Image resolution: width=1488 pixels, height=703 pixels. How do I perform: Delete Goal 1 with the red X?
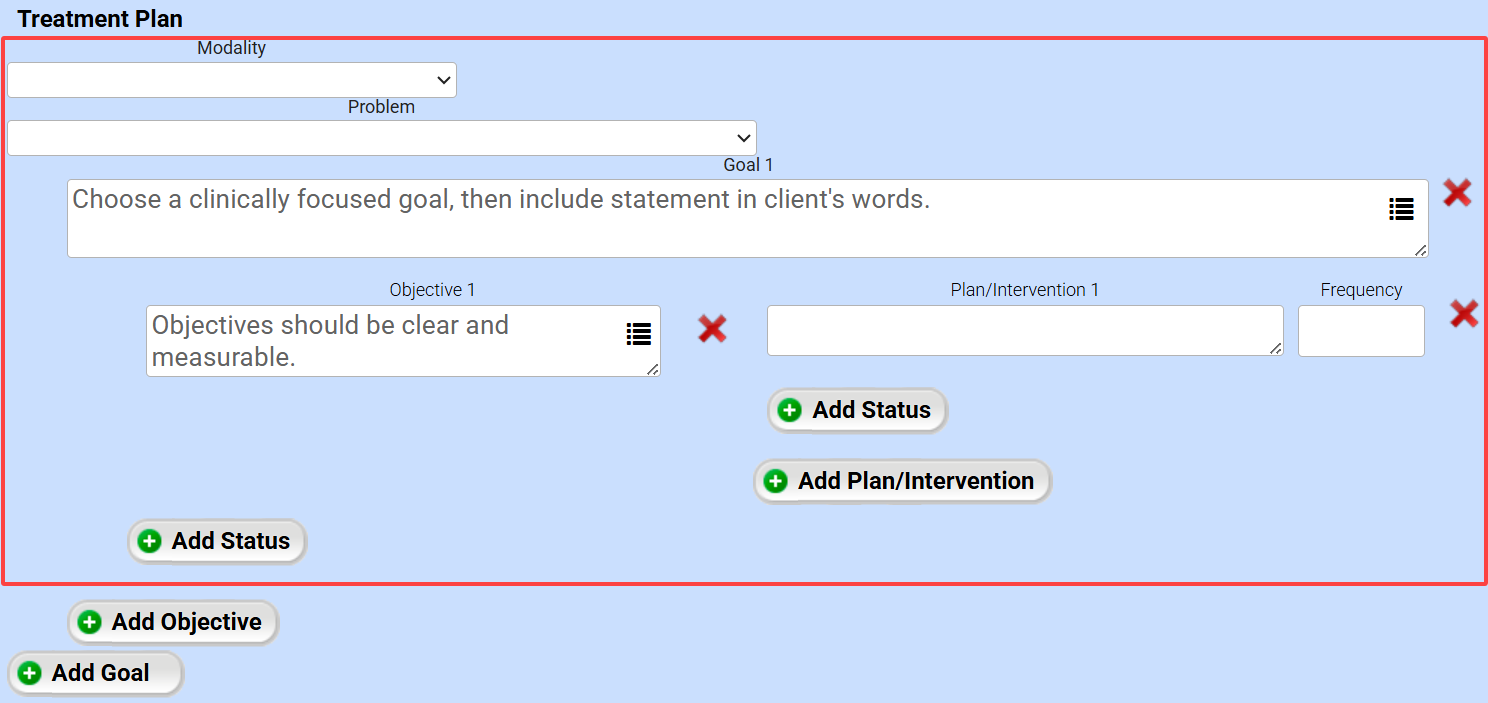(1457, 193)
